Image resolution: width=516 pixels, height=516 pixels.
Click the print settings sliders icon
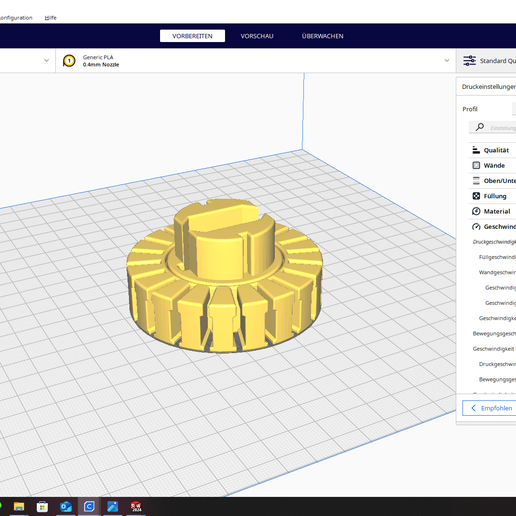469,61
